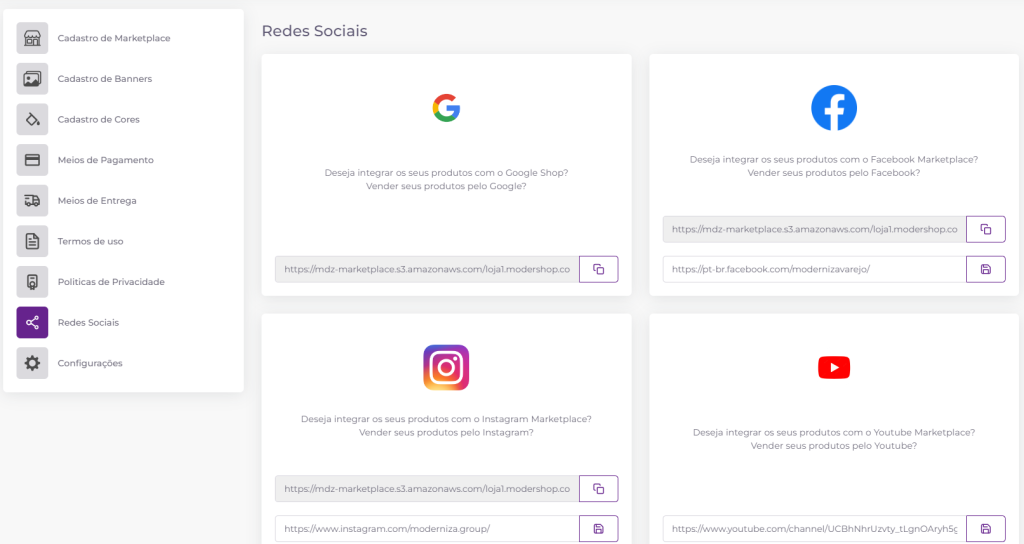Click the Politicas de Privacidade badge icon

tap(32, 282)
